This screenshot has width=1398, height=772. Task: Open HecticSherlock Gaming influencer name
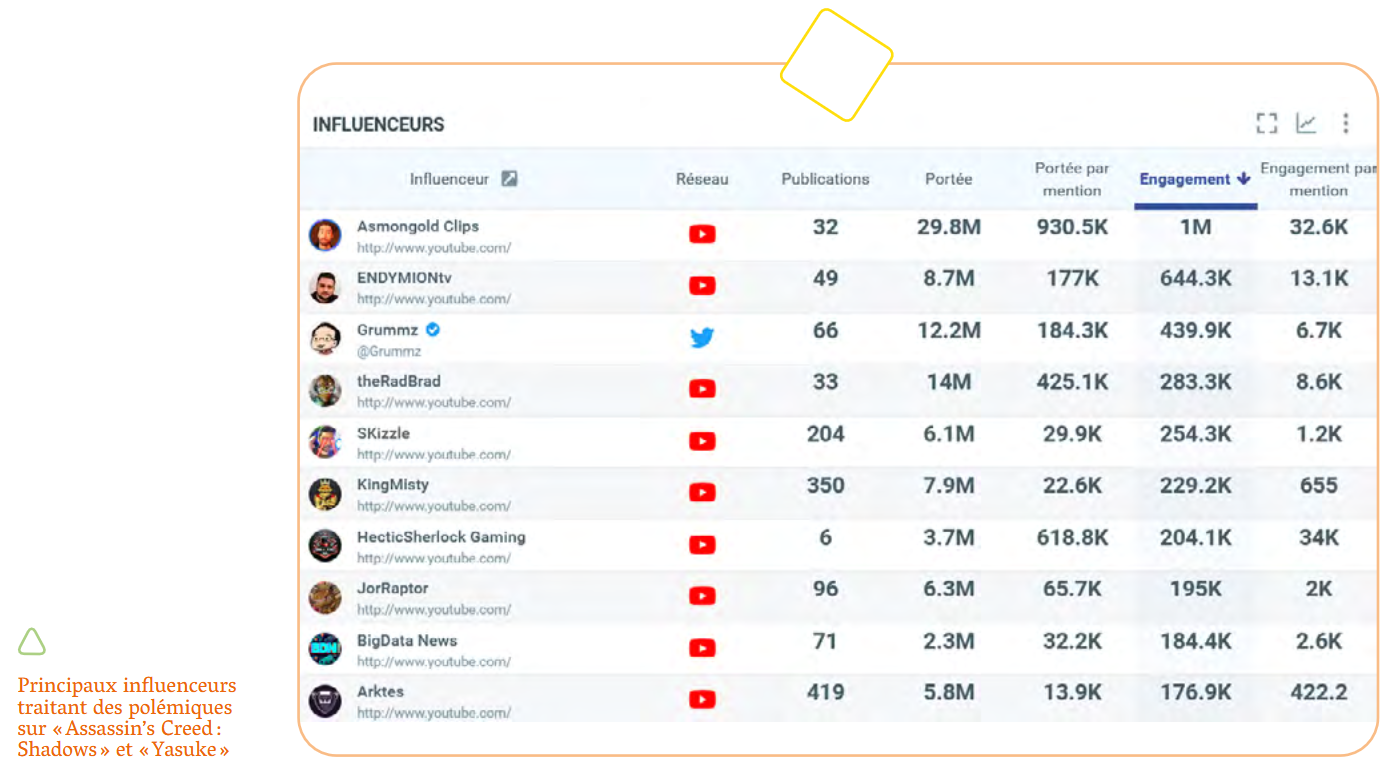[441, 537]
